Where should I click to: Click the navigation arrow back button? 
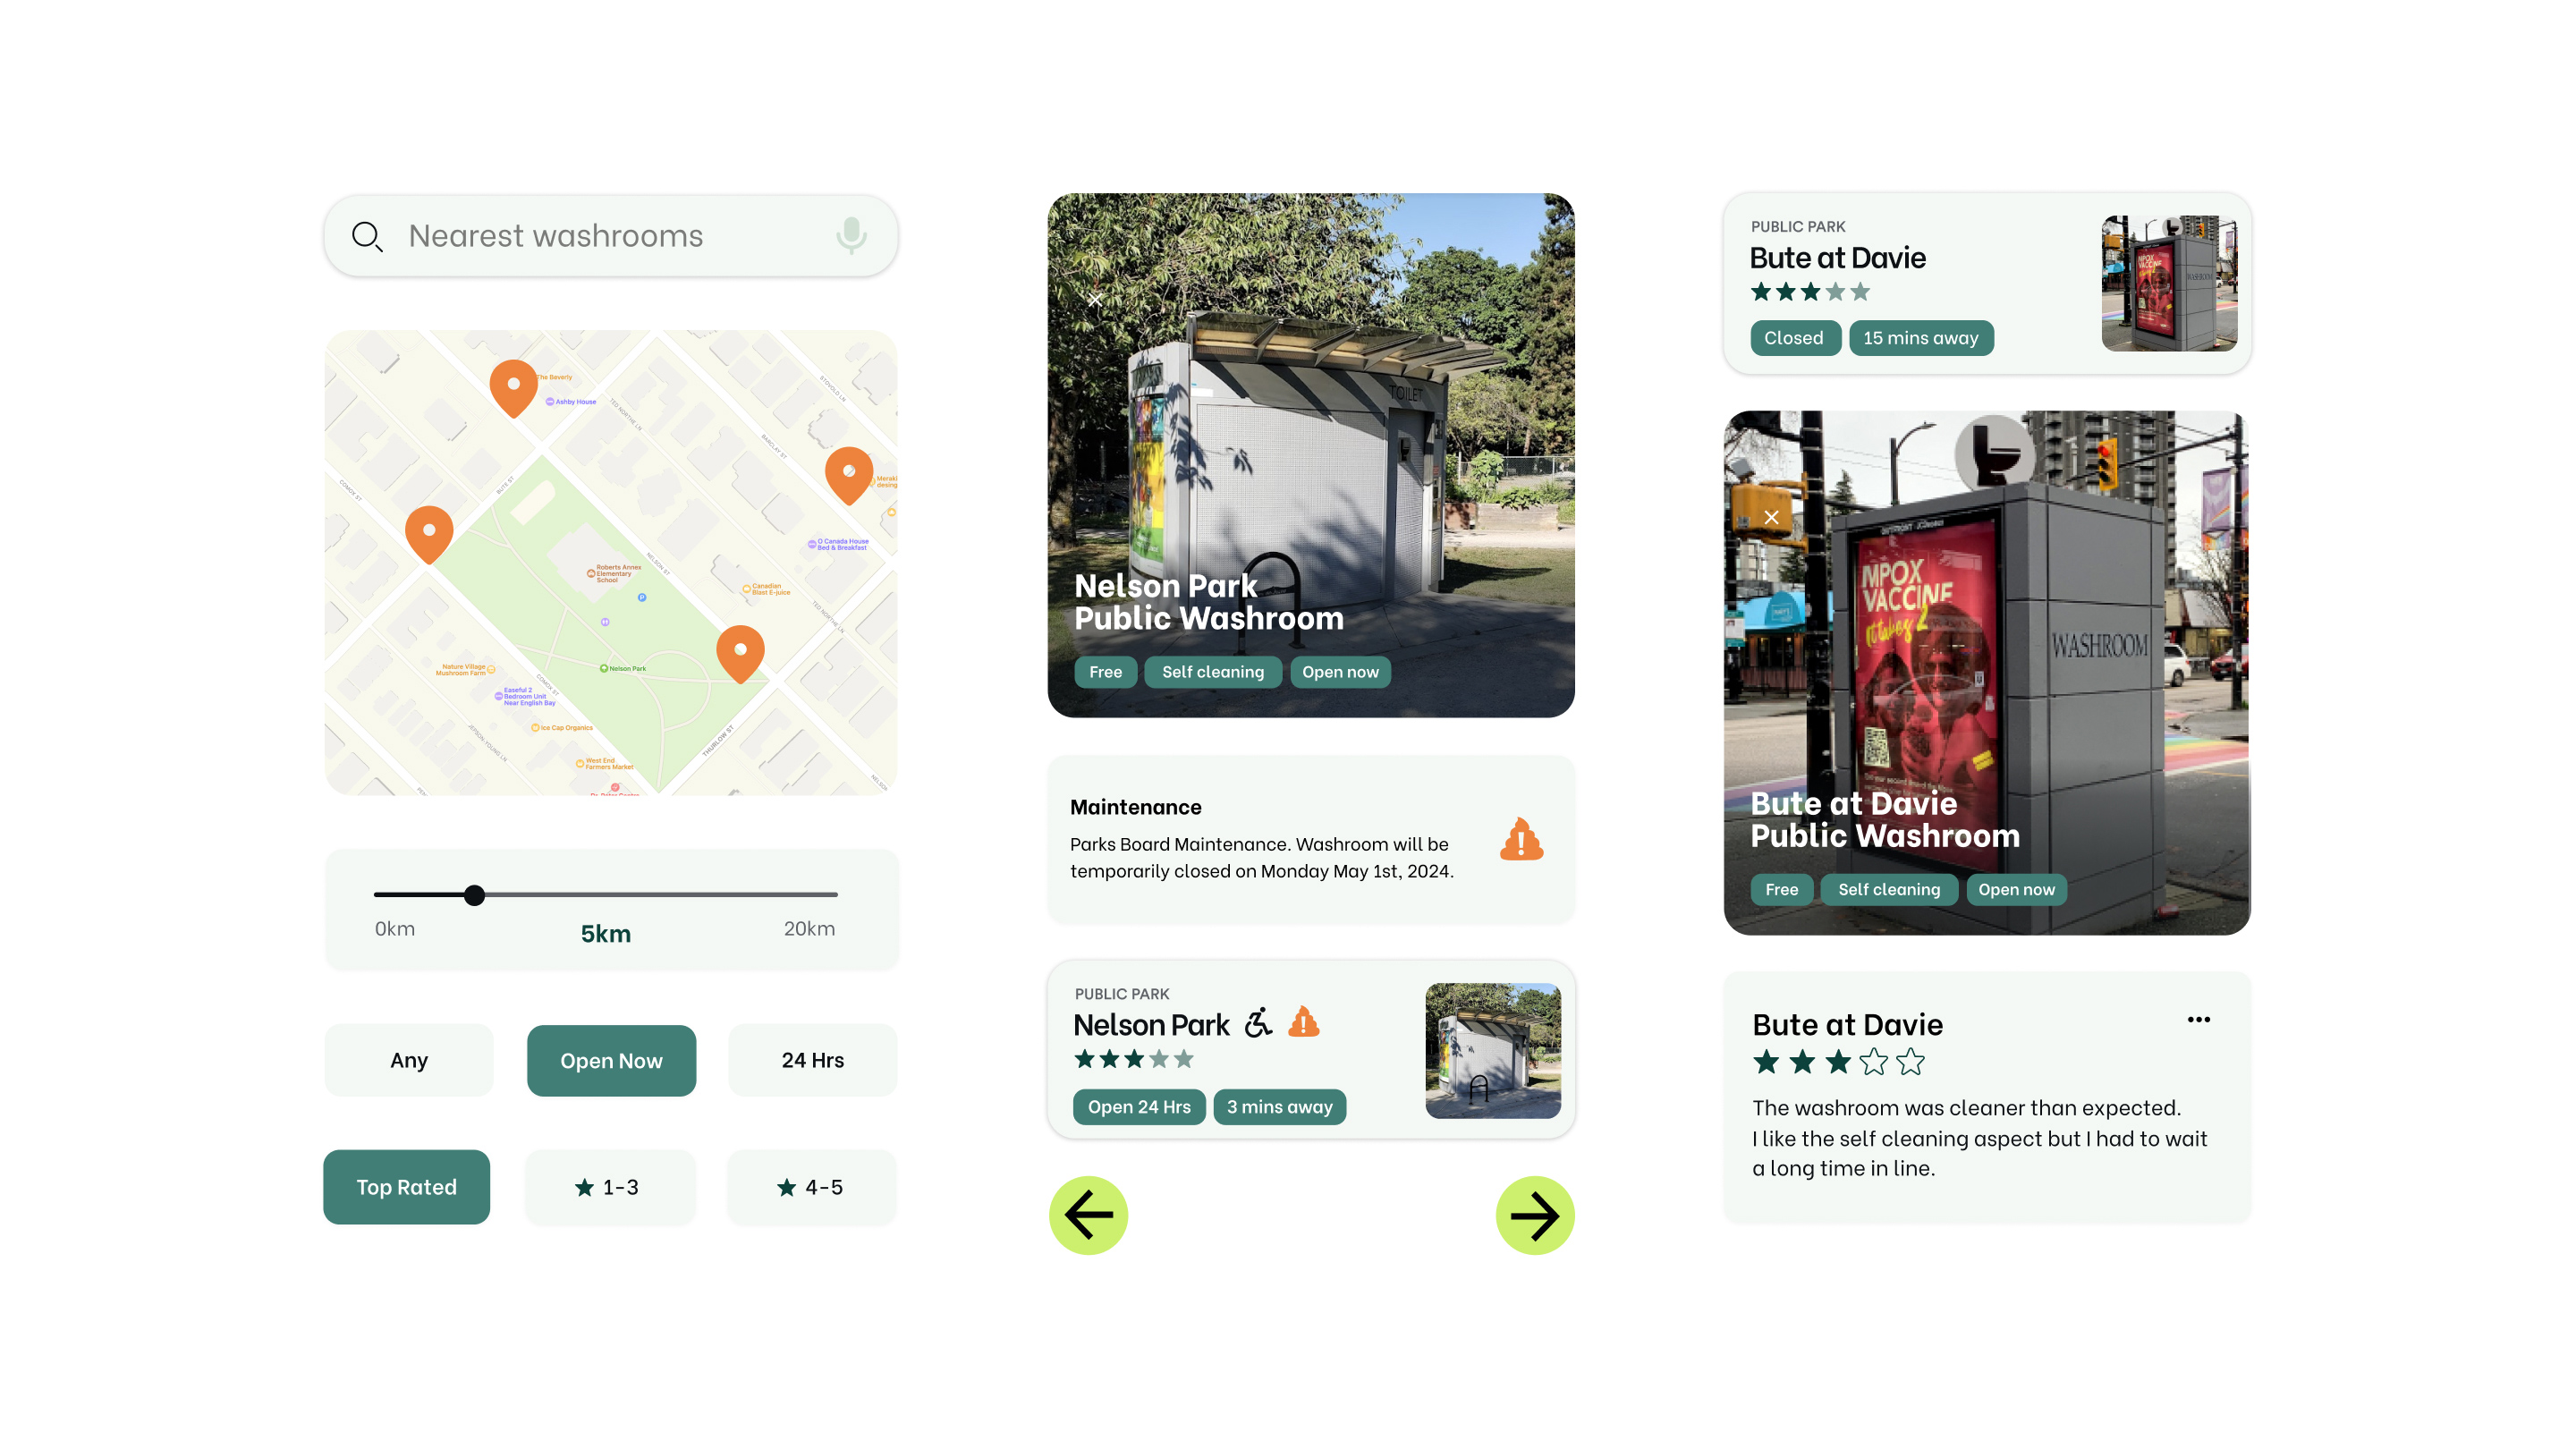[x=1088, y=1216]
